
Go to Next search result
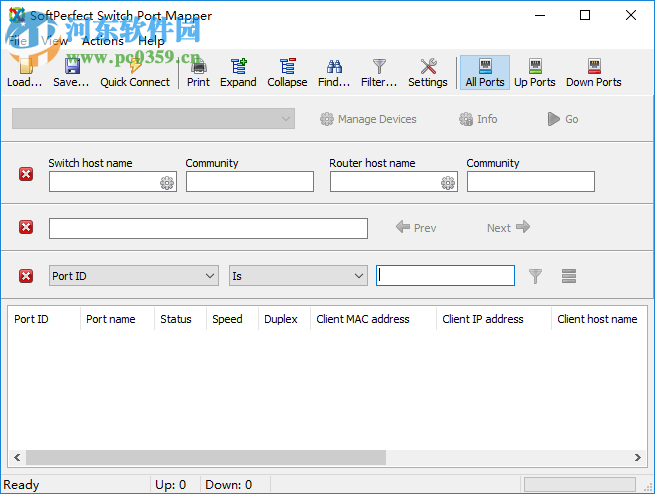[508, 228]
